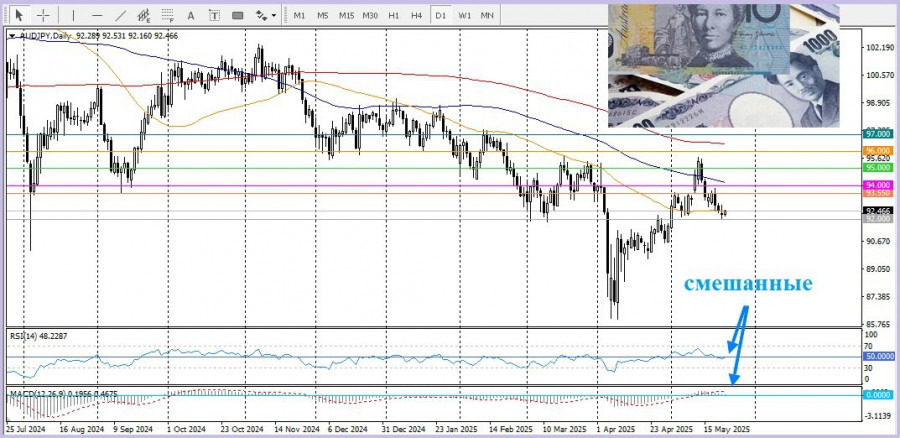The height and width of the screenshot is (438, 900).
Task: Expand the AUDJPY chart title triangle
Action: click(11, 35)
